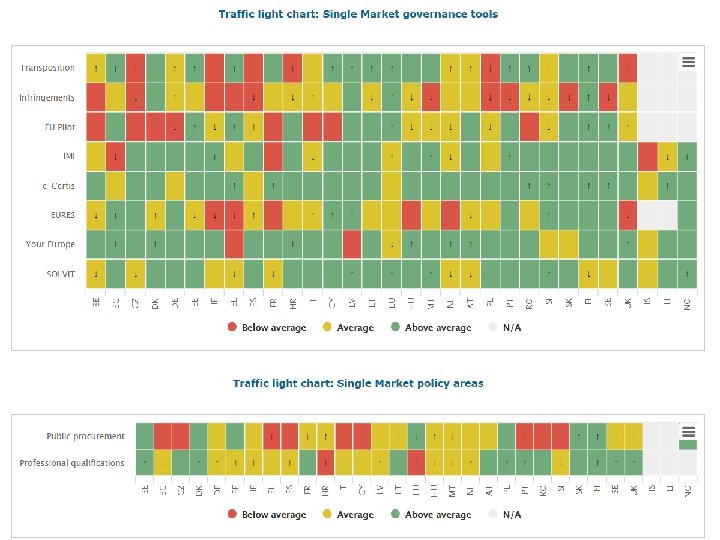The image size is (720, 540).
Task: Select the Public procurement row label
Action: coord(85,436)
